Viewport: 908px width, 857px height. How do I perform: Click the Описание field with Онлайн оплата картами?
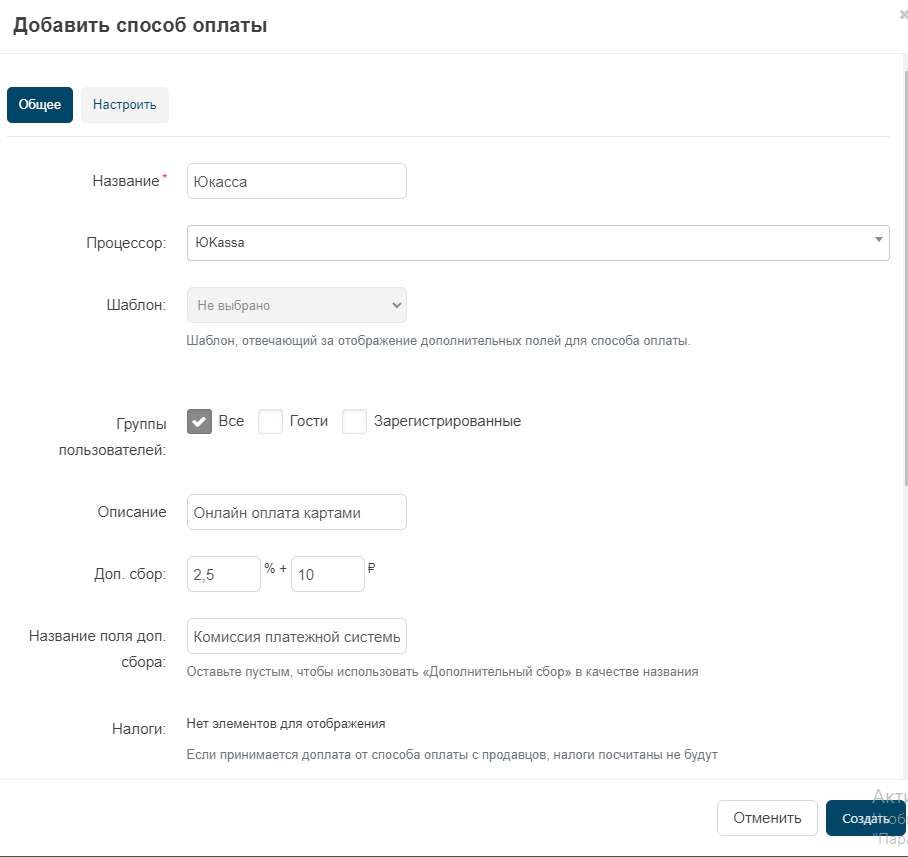coord(296,512)
